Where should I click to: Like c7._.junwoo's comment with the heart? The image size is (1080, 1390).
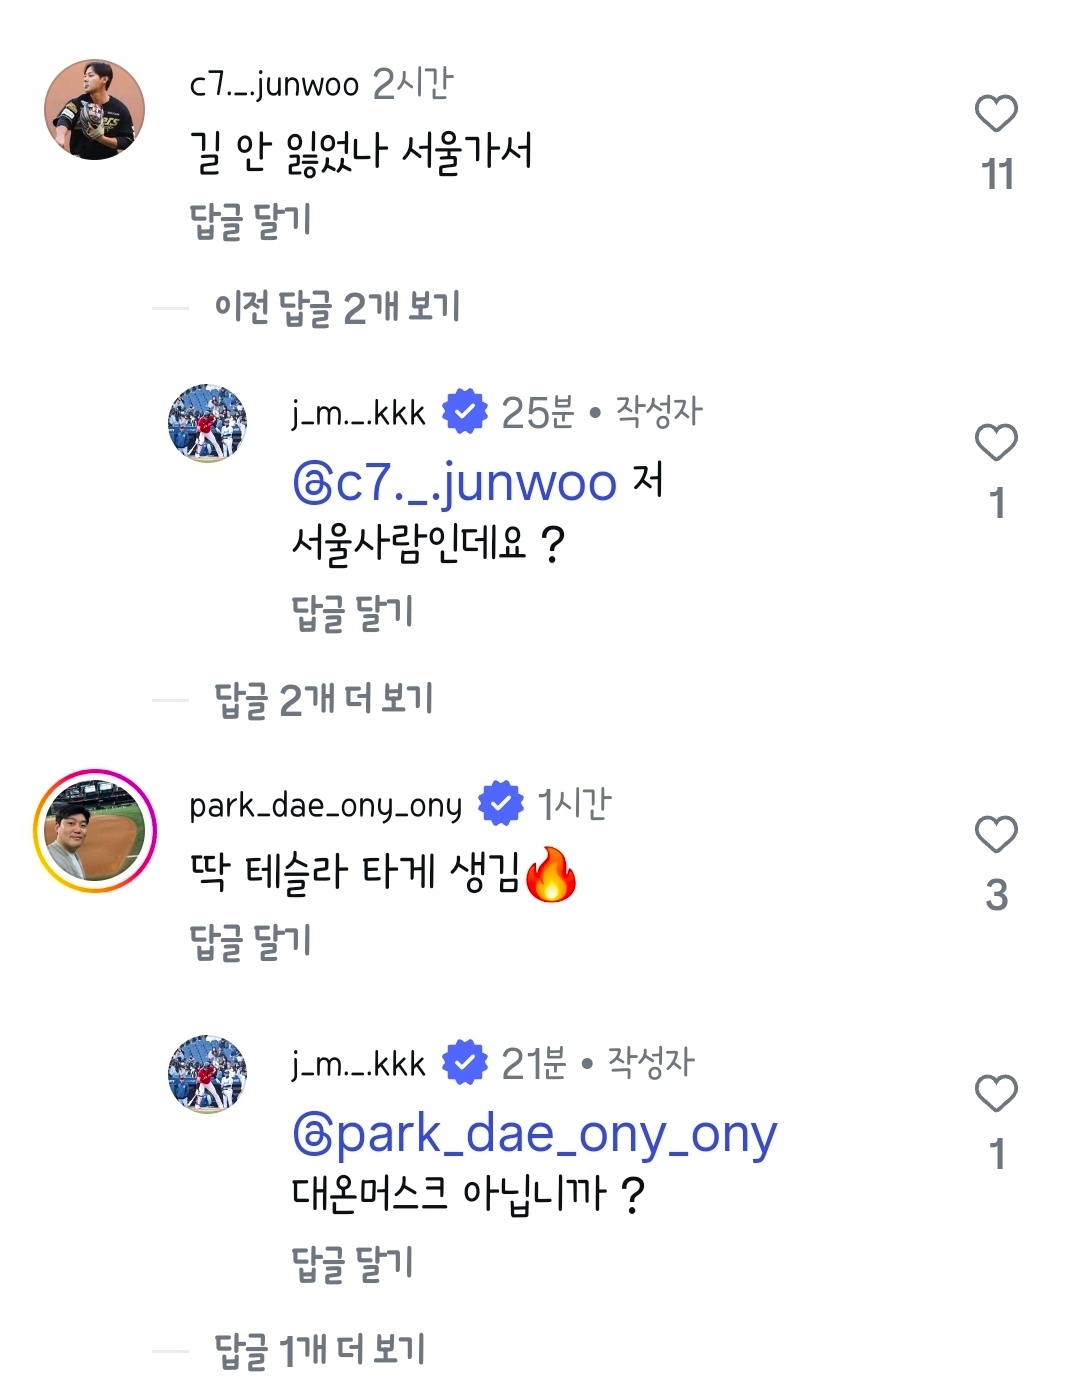[996, 114]
